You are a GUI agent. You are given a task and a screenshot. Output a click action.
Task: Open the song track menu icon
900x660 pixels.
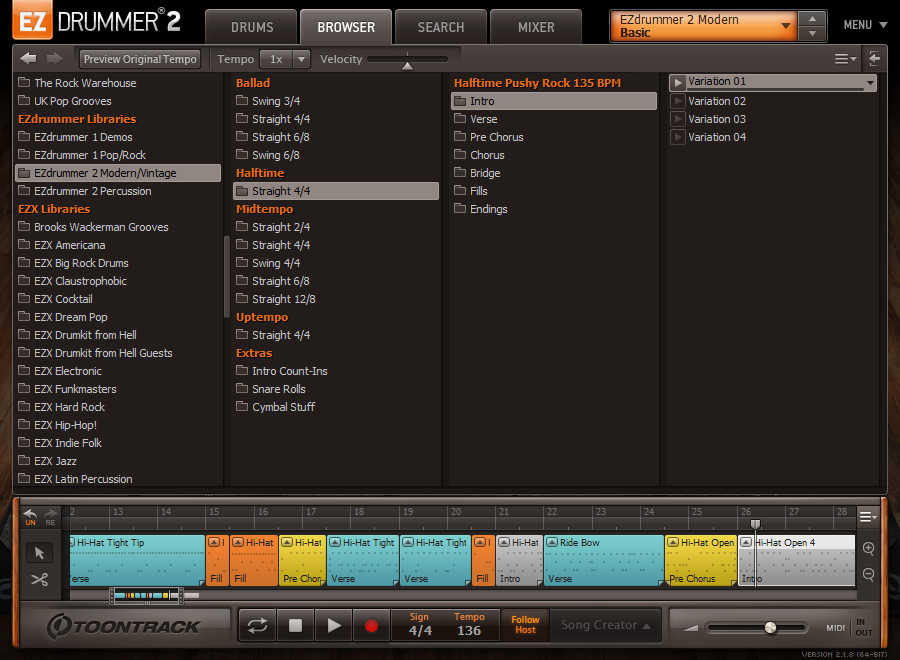click(x=868, y=517)
